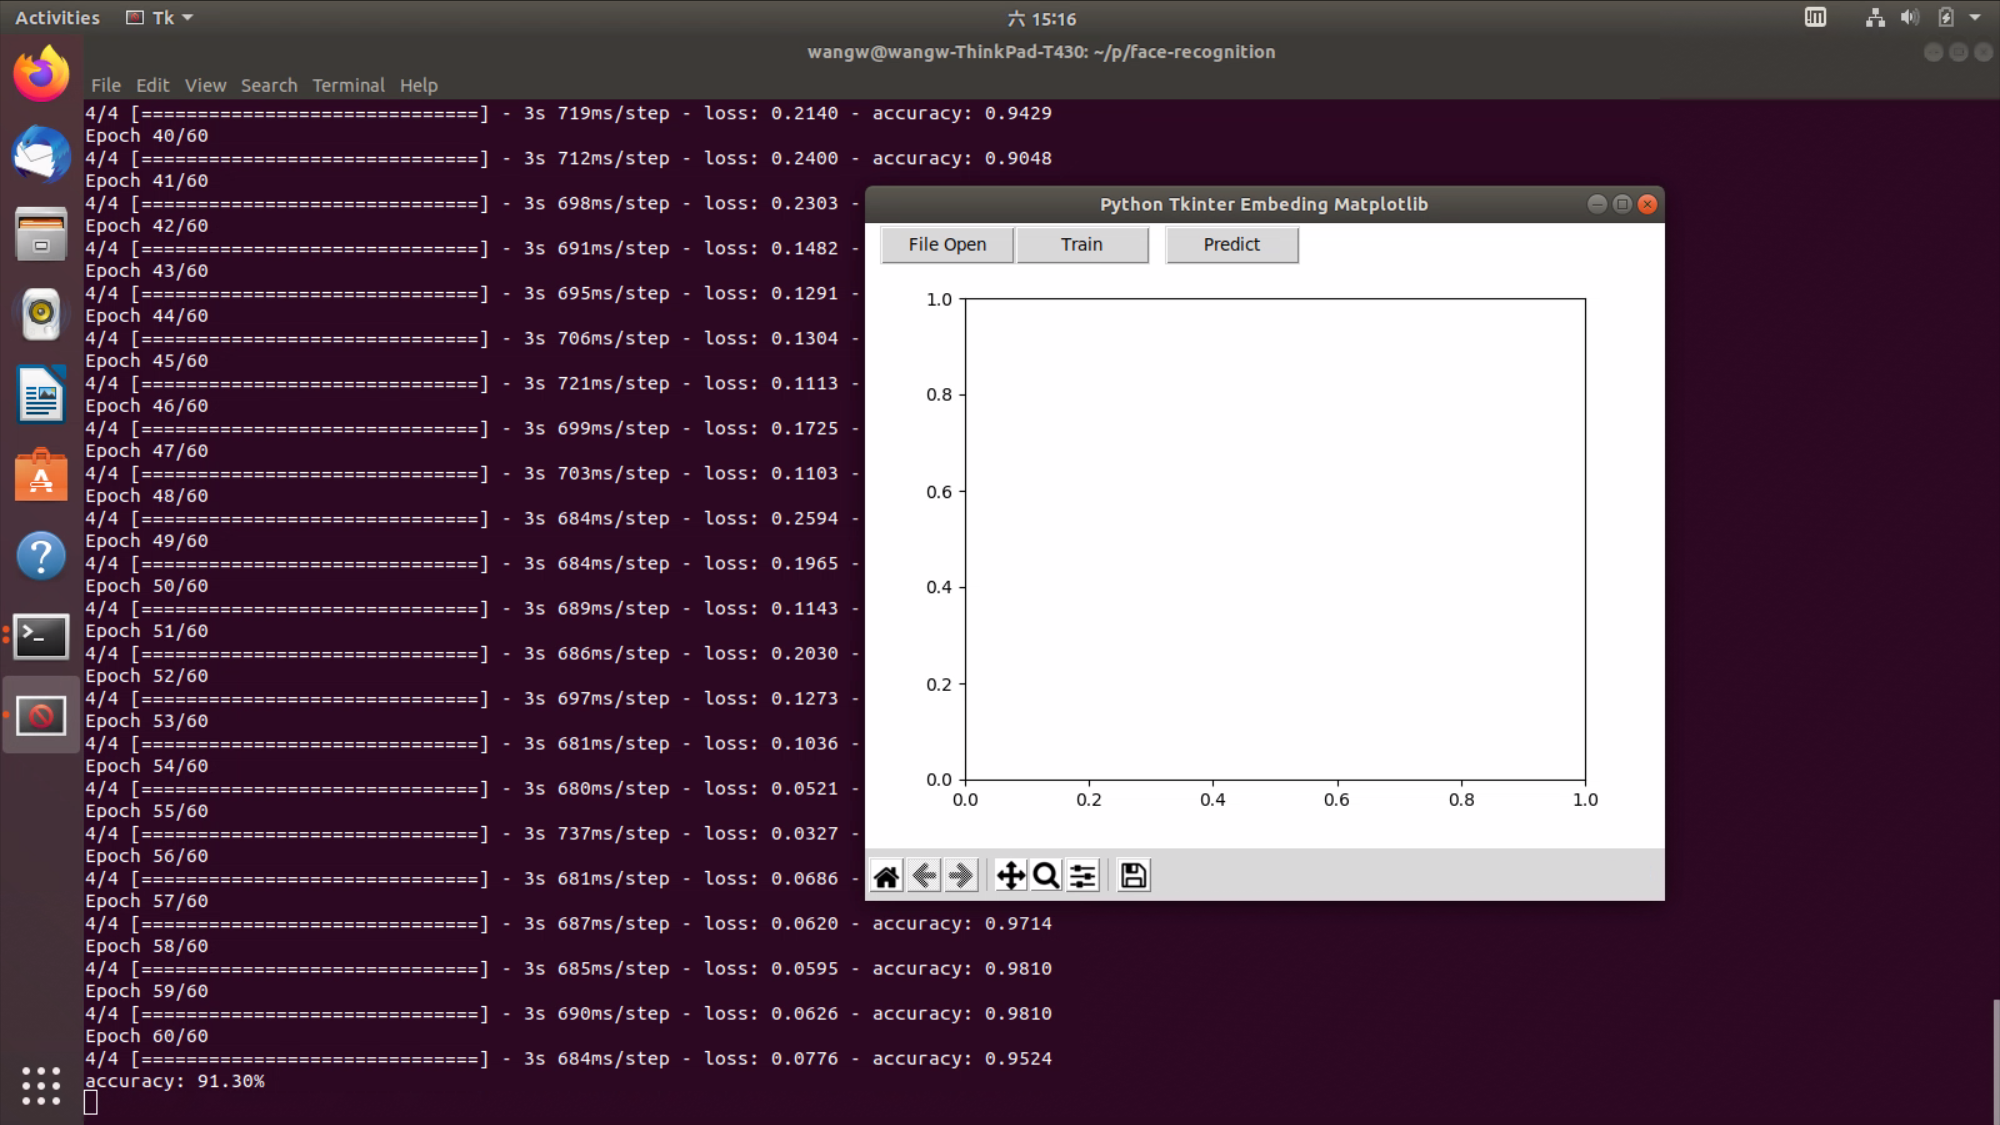
Task: Start training with Train button
Action: point(1082,245)
